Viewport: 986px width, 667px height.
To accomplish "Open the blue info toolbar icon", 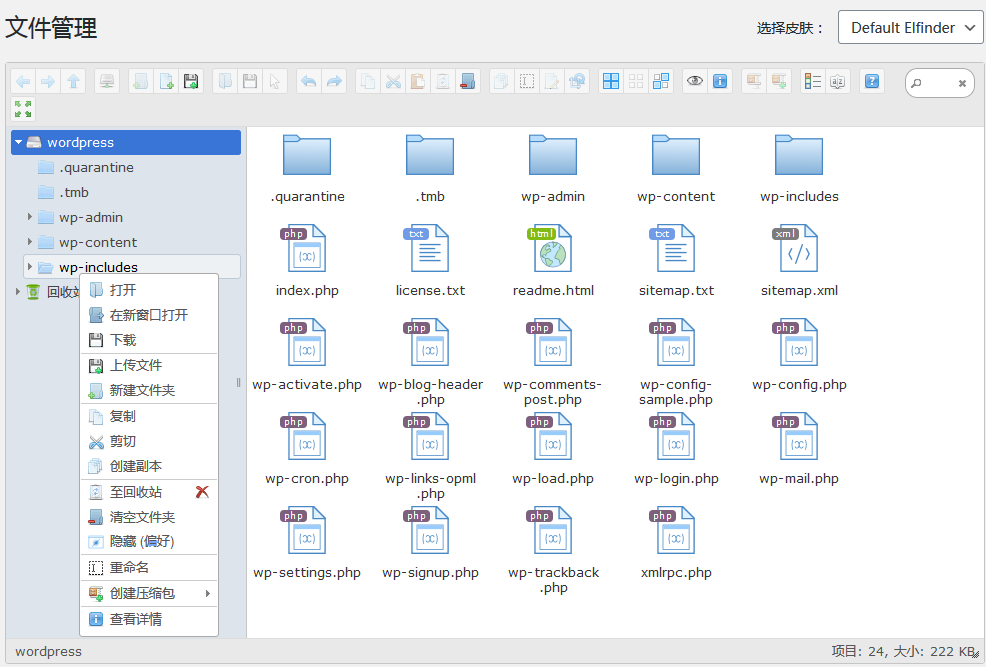I will (x=722, y=80).
